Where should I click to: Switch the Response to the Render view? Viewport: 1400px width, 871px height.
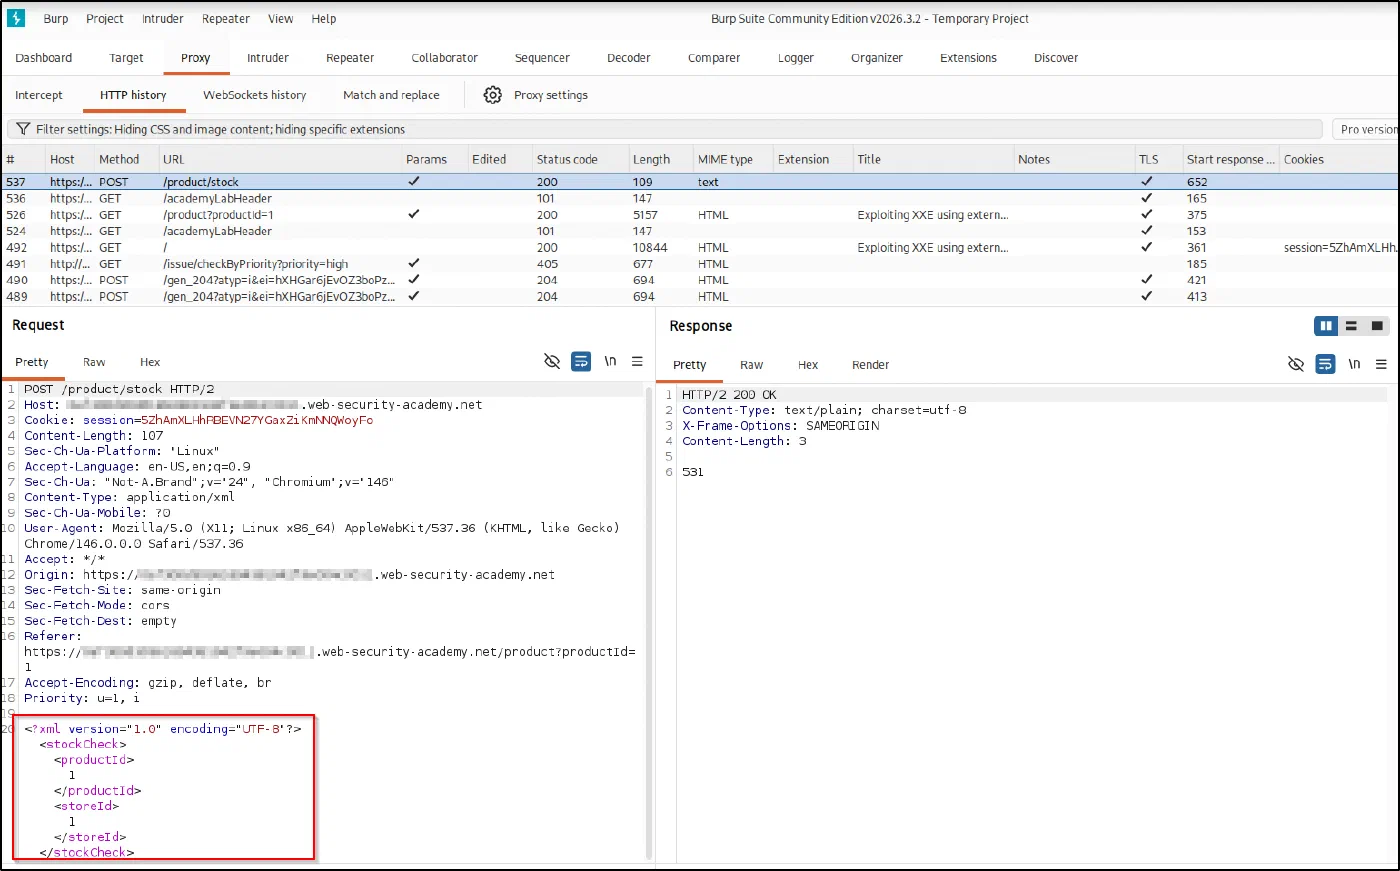coord(871,365)
